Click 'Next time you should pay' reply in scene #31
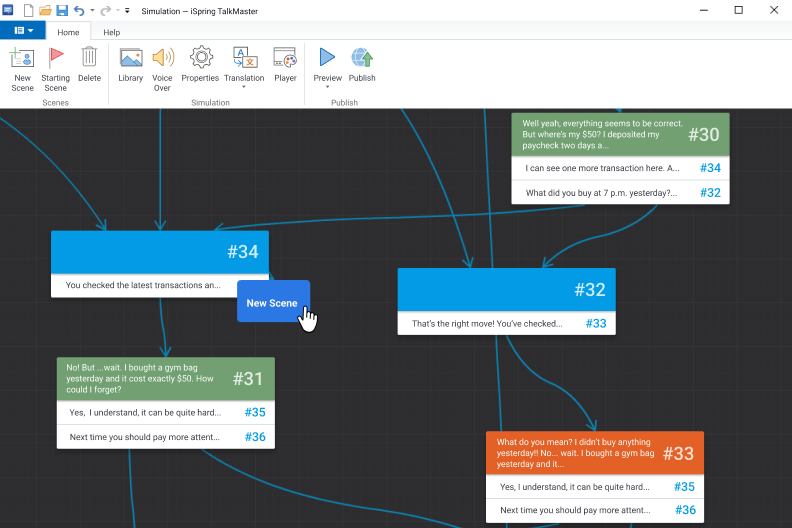This screenshot has height=528, width=792. pos(166,437)
